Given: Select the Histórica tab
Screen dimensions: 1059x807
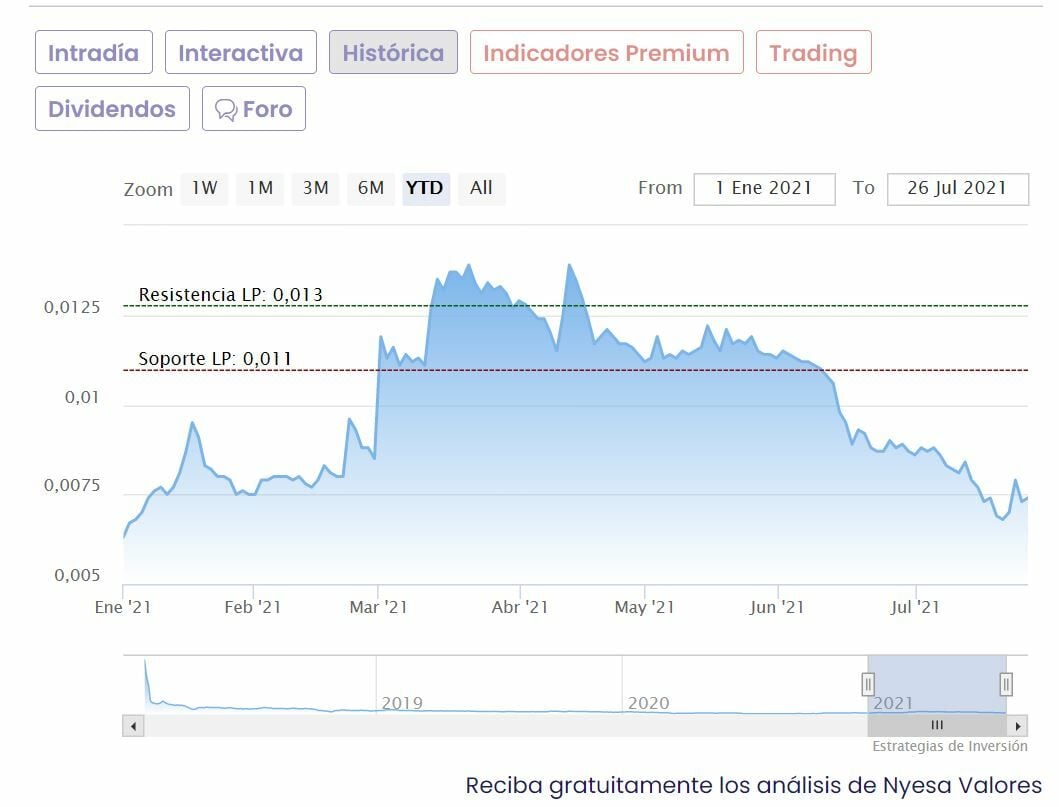Looking at the screenshot, I should click(393, 53).
